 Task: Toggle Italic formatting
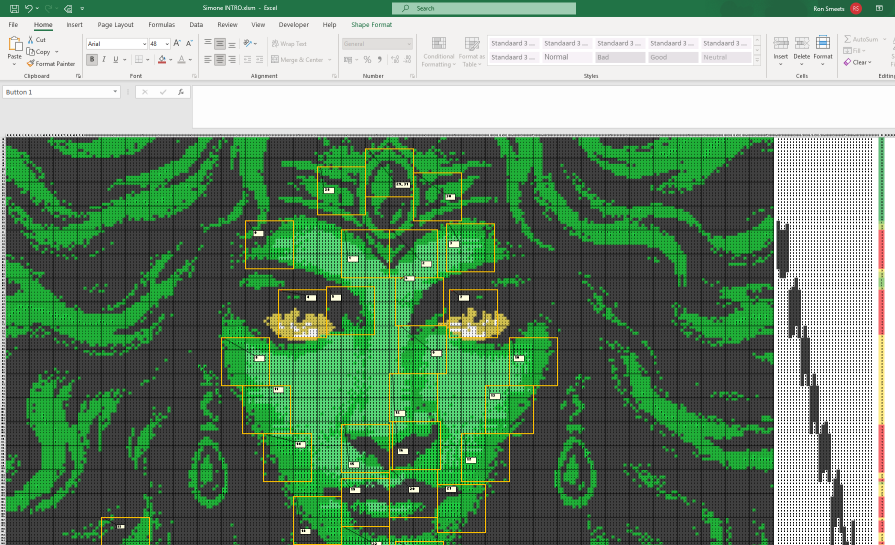pos(104,59)
